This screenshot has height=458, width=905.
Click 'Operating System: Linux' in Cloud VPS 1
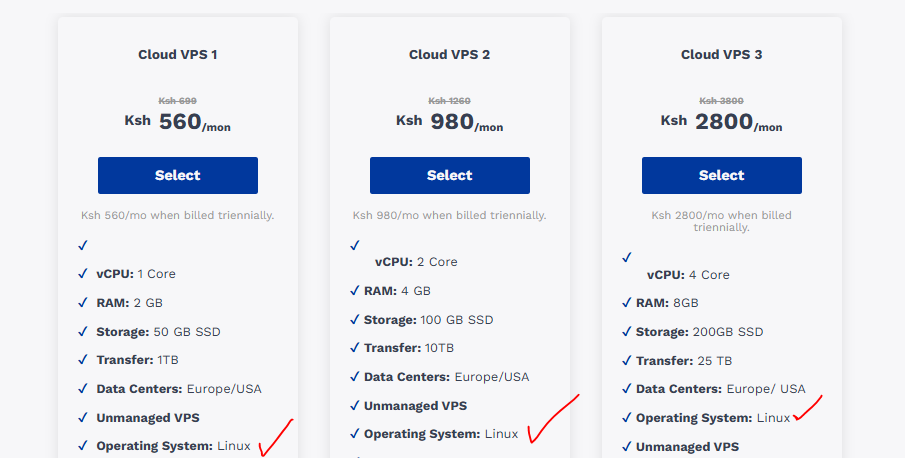click(173, 446)
